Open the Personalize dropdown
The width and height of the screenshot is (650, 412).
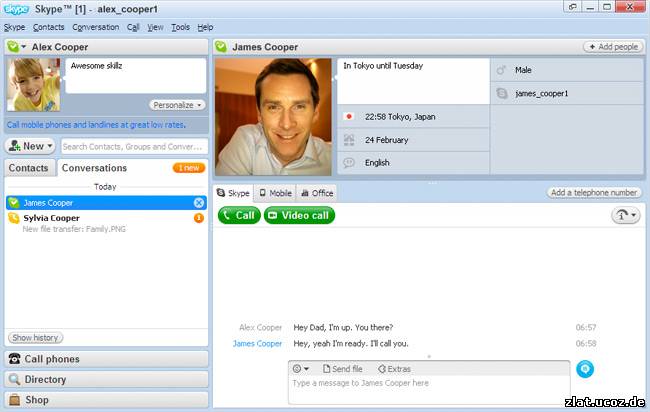tap(177, 105)
